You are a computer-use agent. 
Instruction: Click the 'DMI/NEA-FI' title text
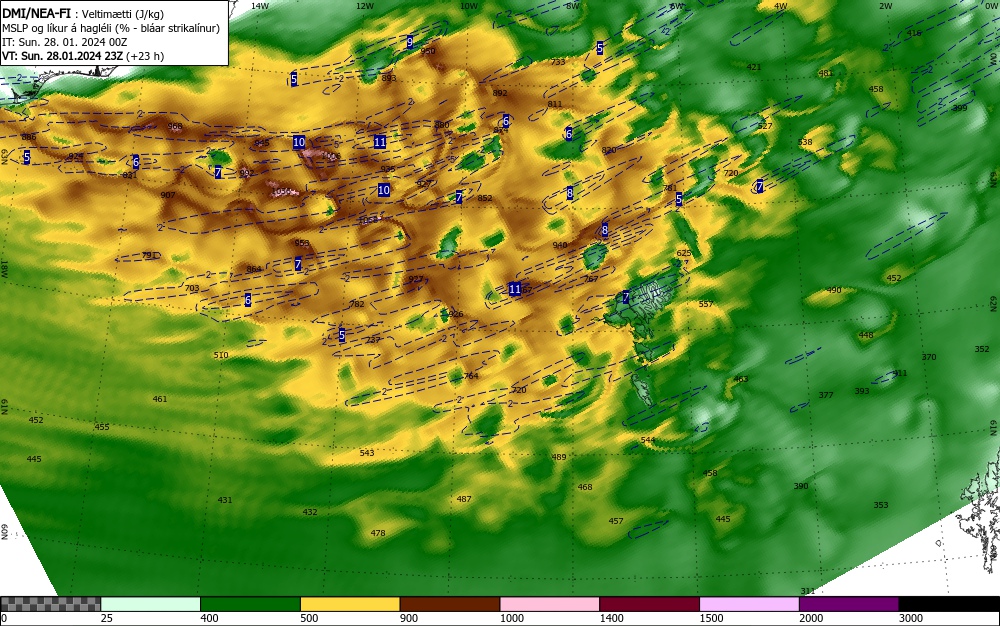click(36, 14)
